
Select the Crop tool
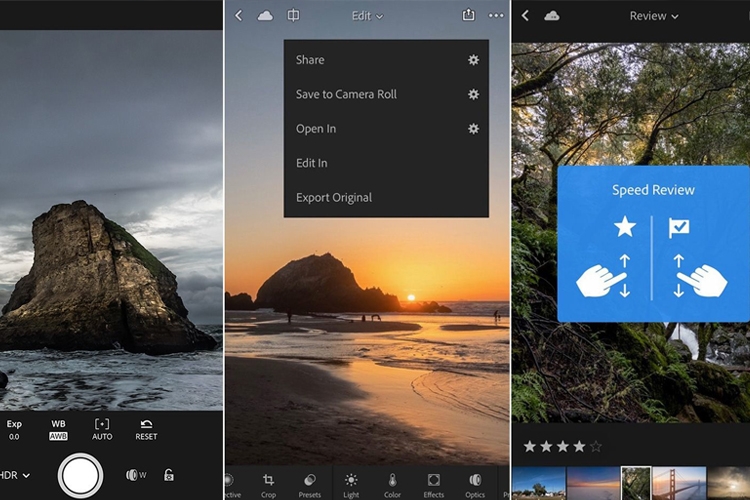click(268, 486)
